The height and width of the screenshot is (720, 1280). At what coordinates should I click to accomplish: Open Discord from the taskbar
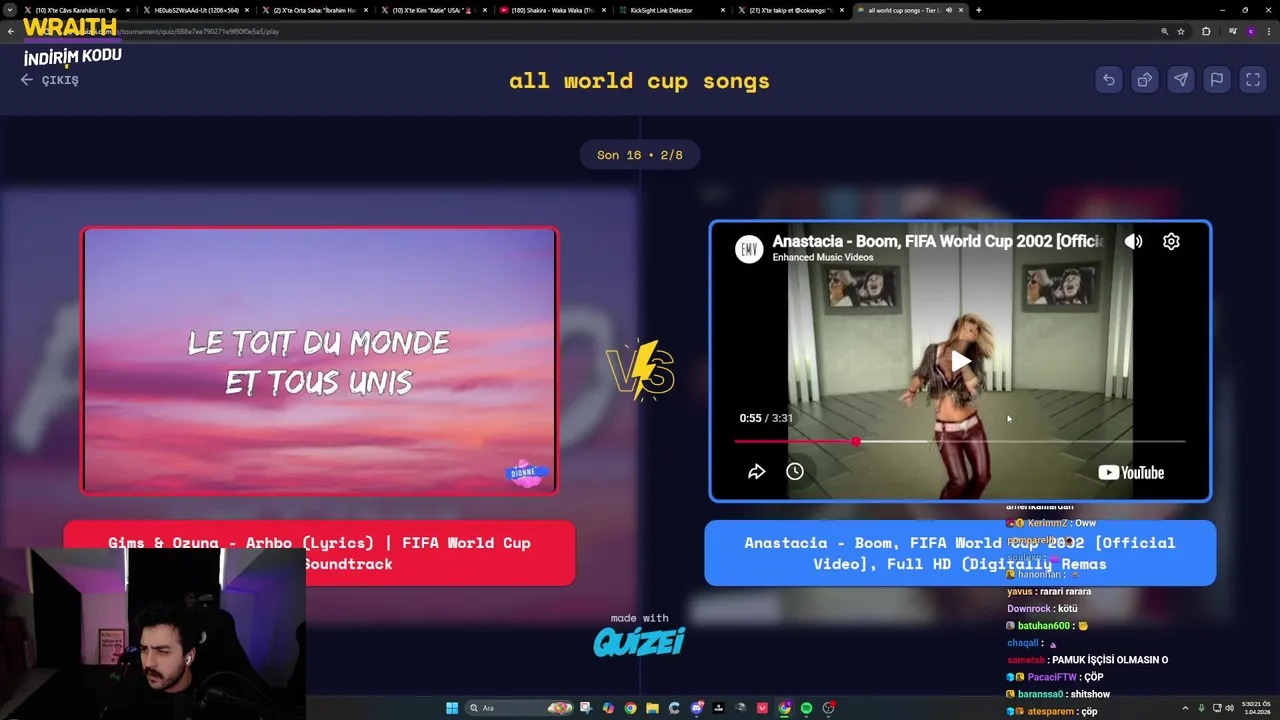tap(696, 708)
